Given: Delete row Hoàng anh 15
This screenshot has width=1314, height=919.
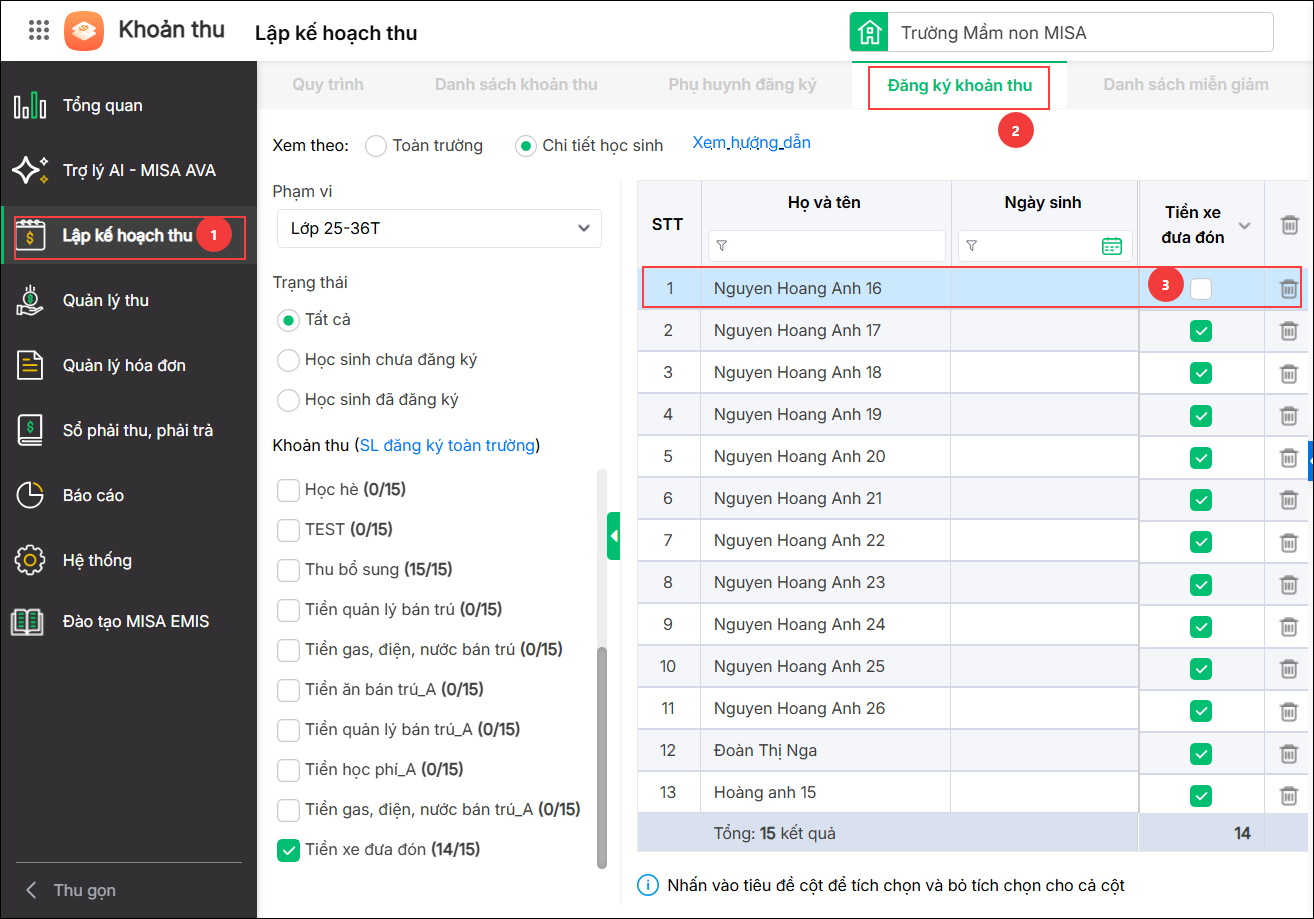Looking at the screenshot, I should (1289, 796).
